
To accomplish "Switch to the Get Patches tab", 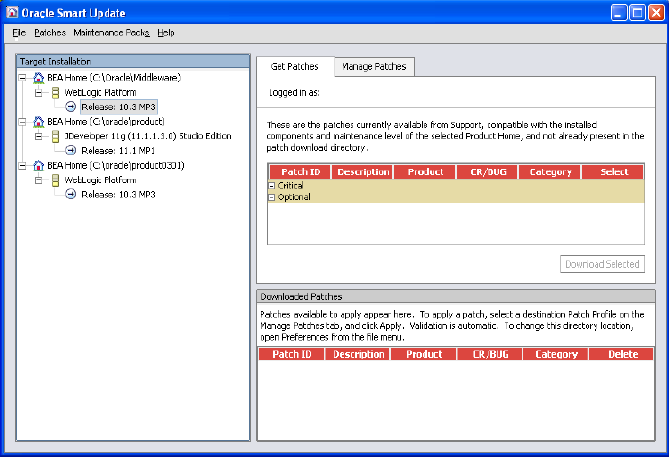I will point(295,67).
